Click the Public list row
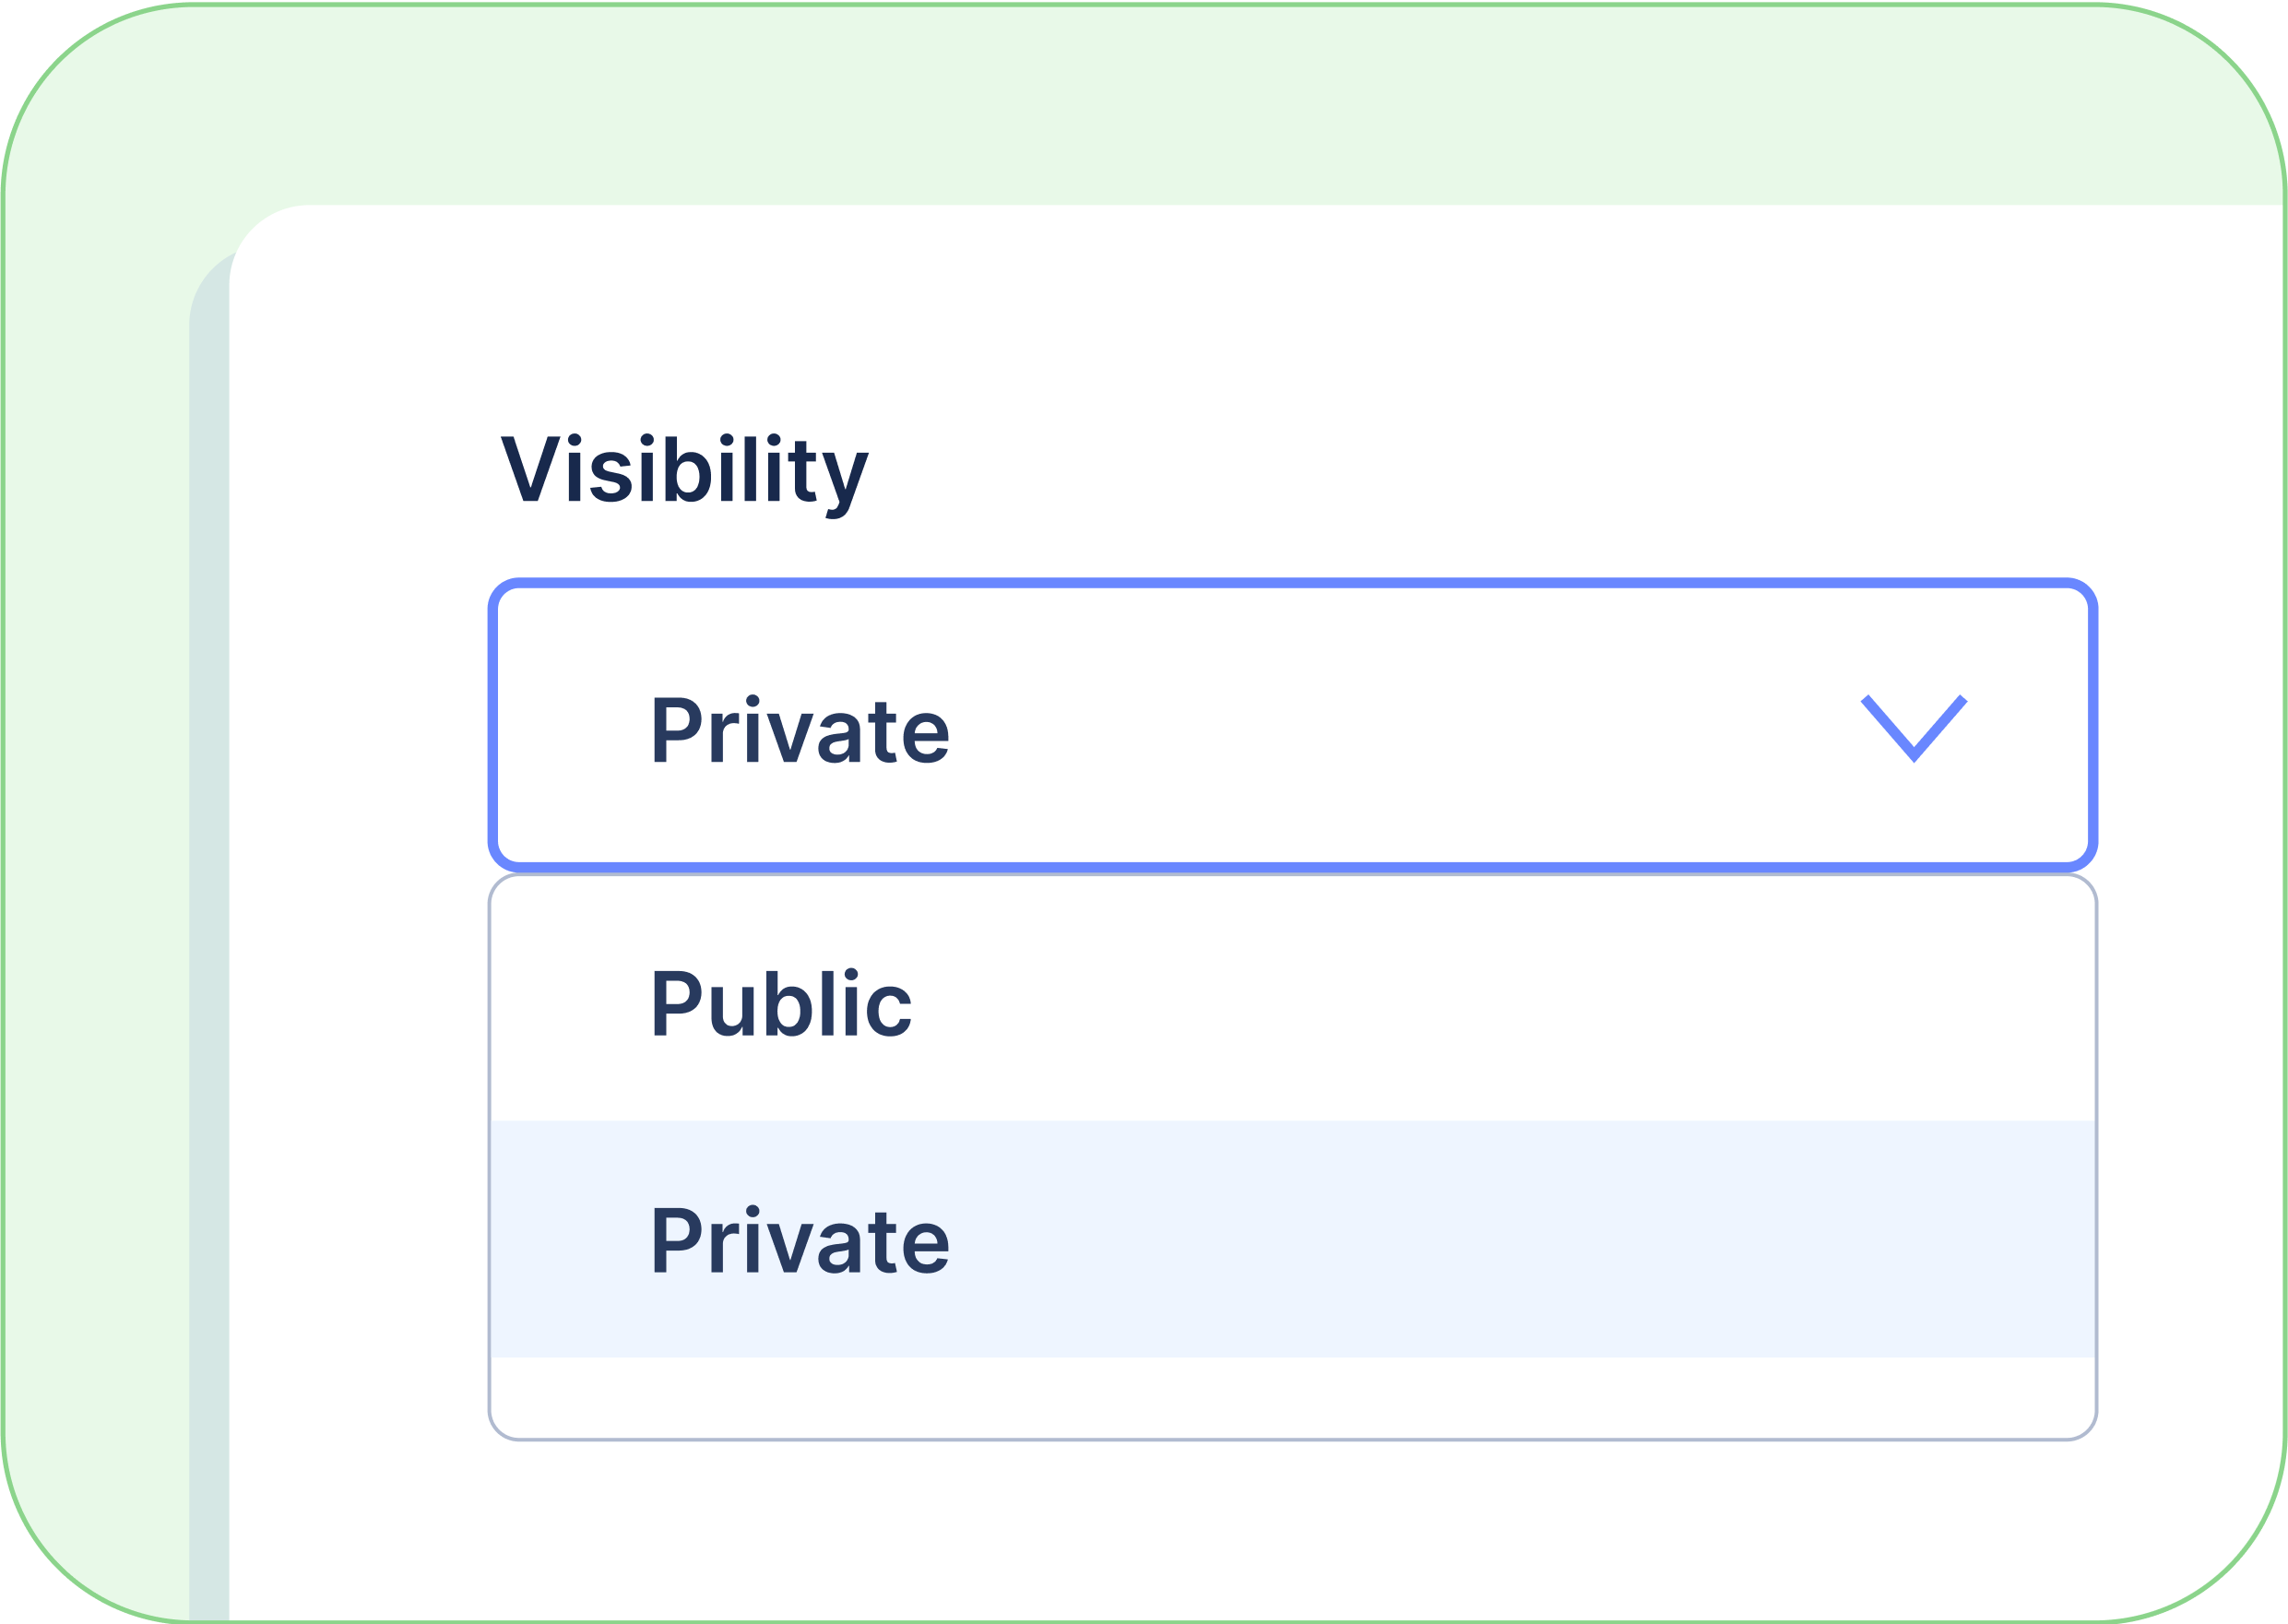The width and height of the screenshot is (2288, 1624). pos(1292,1004)
